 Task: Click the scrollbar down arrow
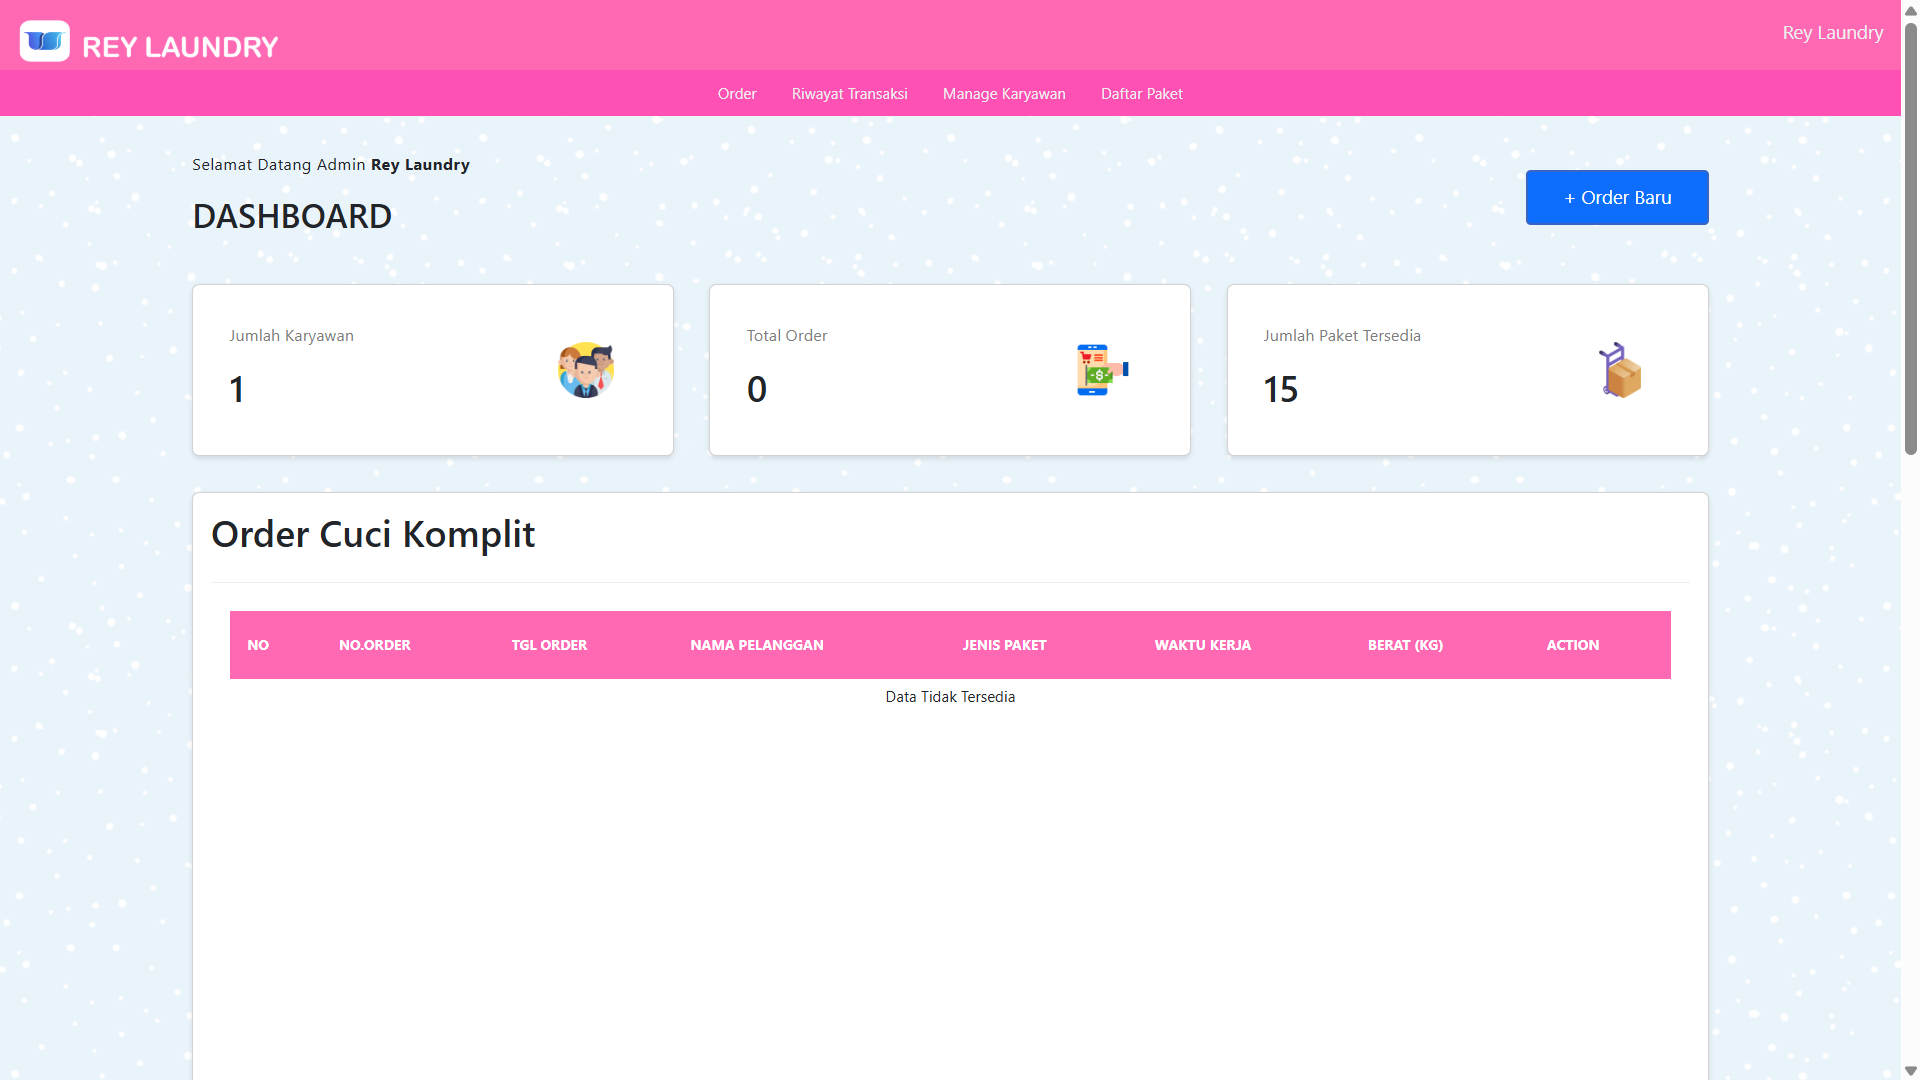click(x=1910, y=1071)
